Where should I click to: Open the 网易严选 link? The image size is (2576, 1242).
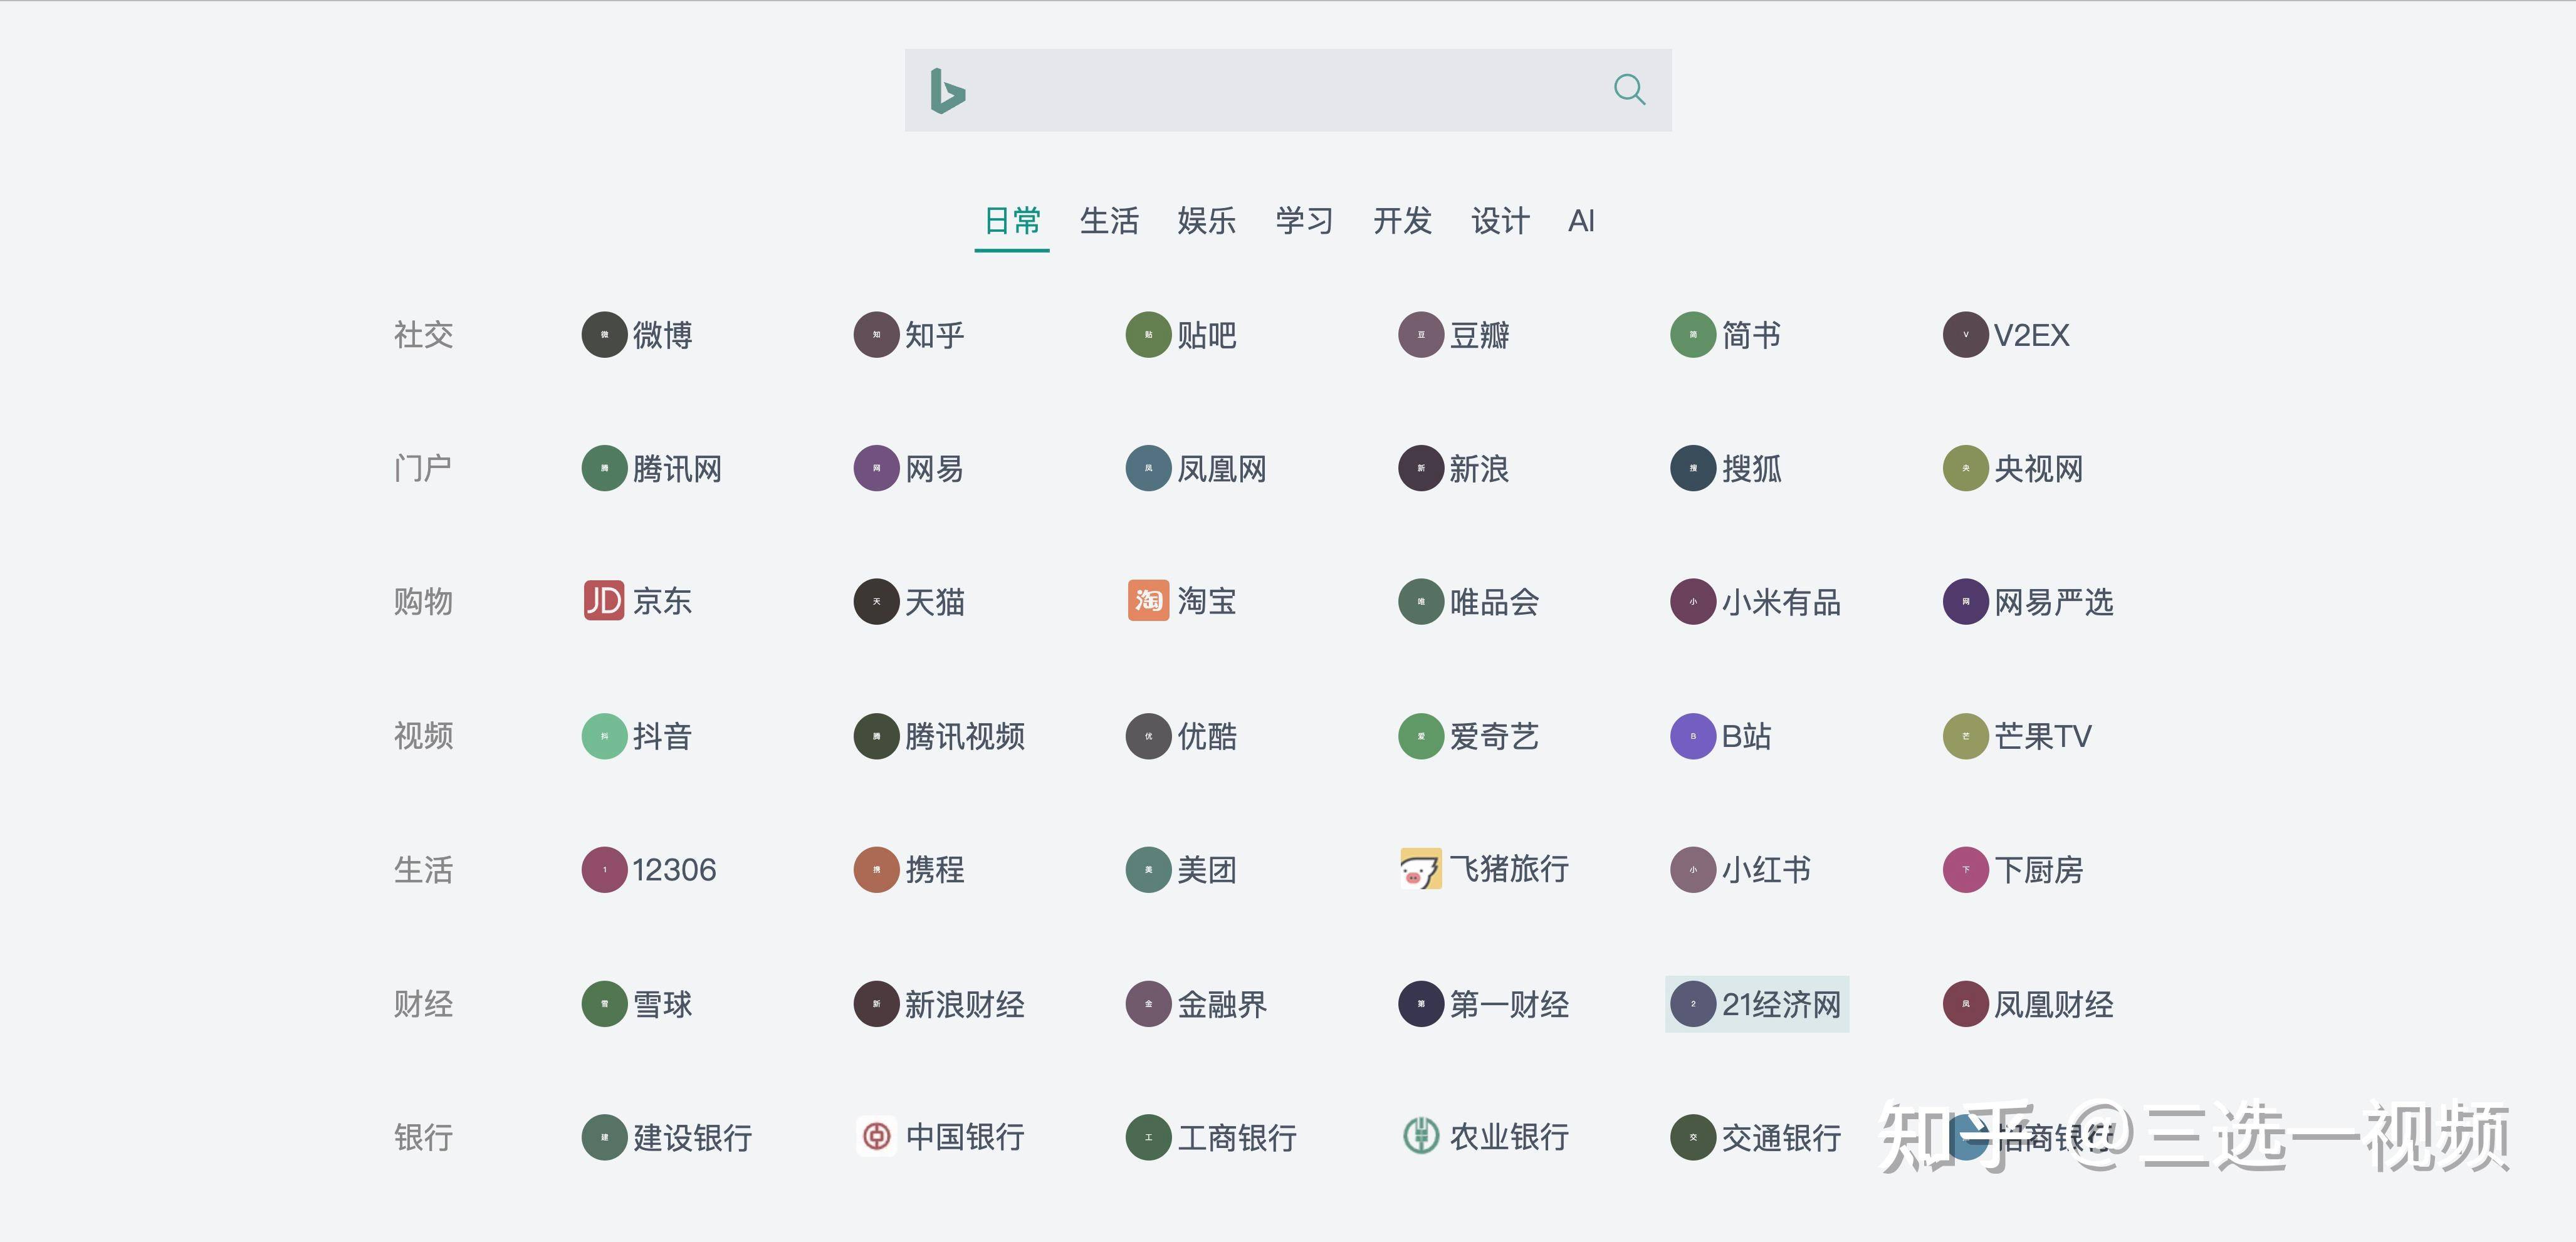(x=2028, y=602)
